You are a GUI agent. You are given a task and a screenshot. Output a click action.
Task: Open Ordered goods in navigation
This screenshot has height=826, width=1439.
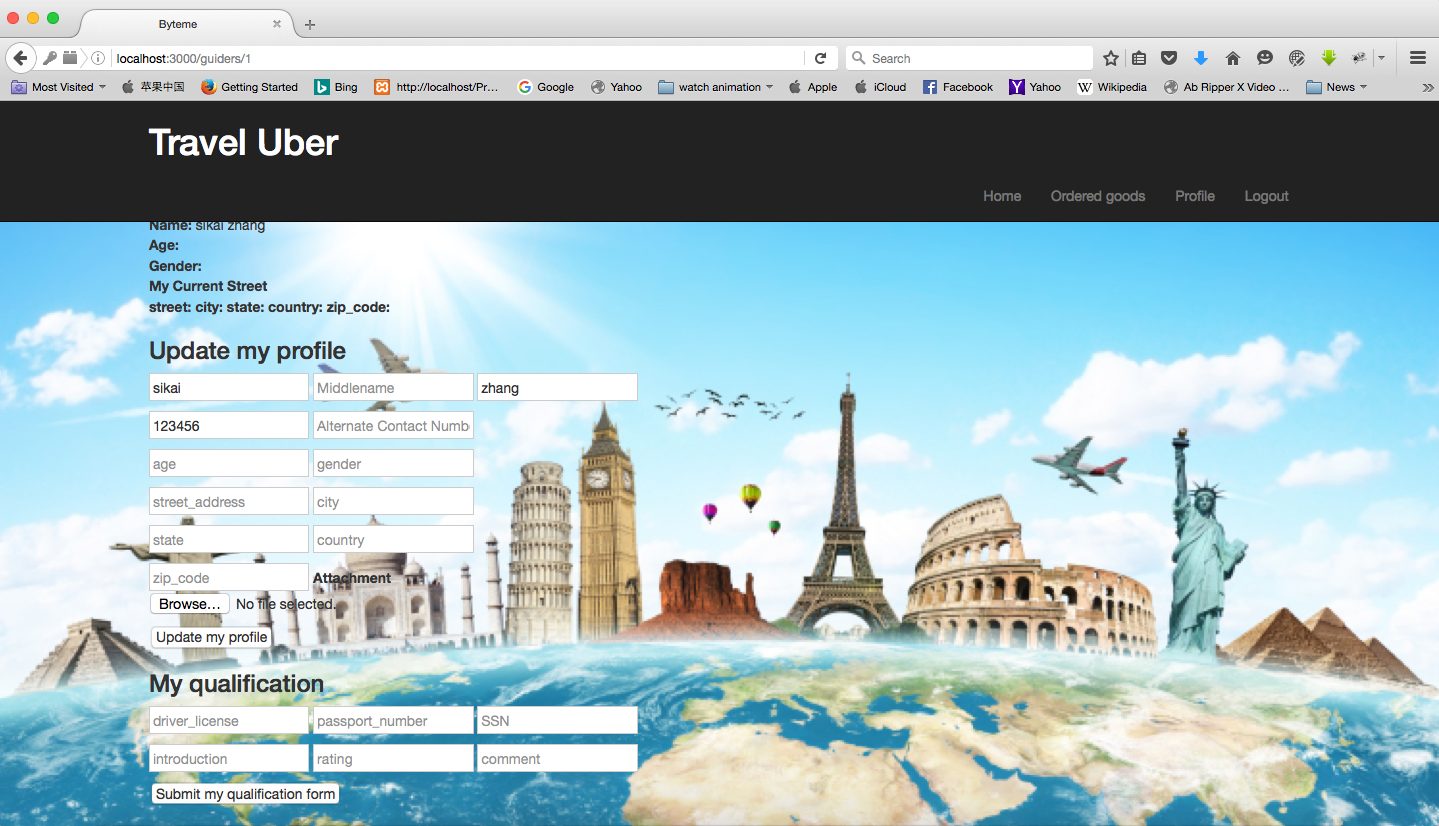[x=1098, y=196]
